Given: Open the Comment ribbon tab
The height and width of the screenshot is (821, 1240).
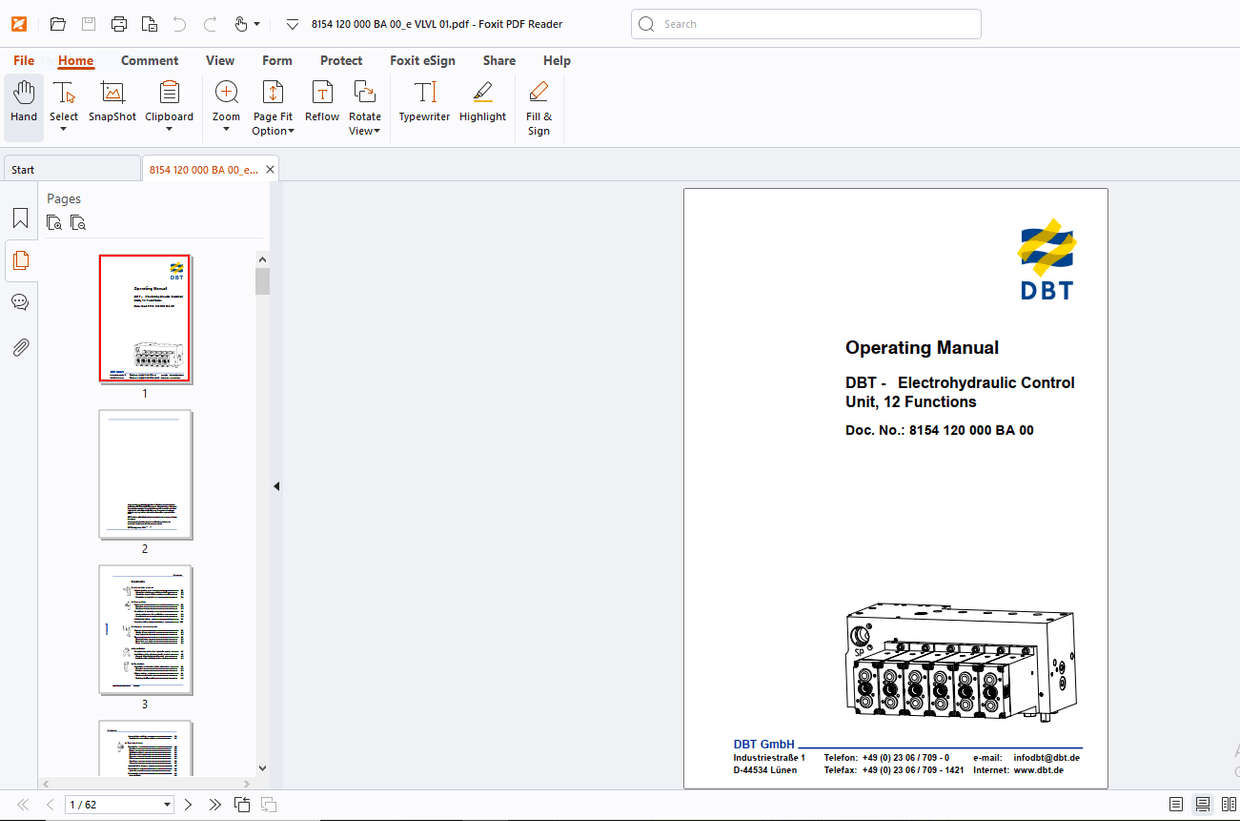Looking at the screenshot, I should tap(149, 61).
